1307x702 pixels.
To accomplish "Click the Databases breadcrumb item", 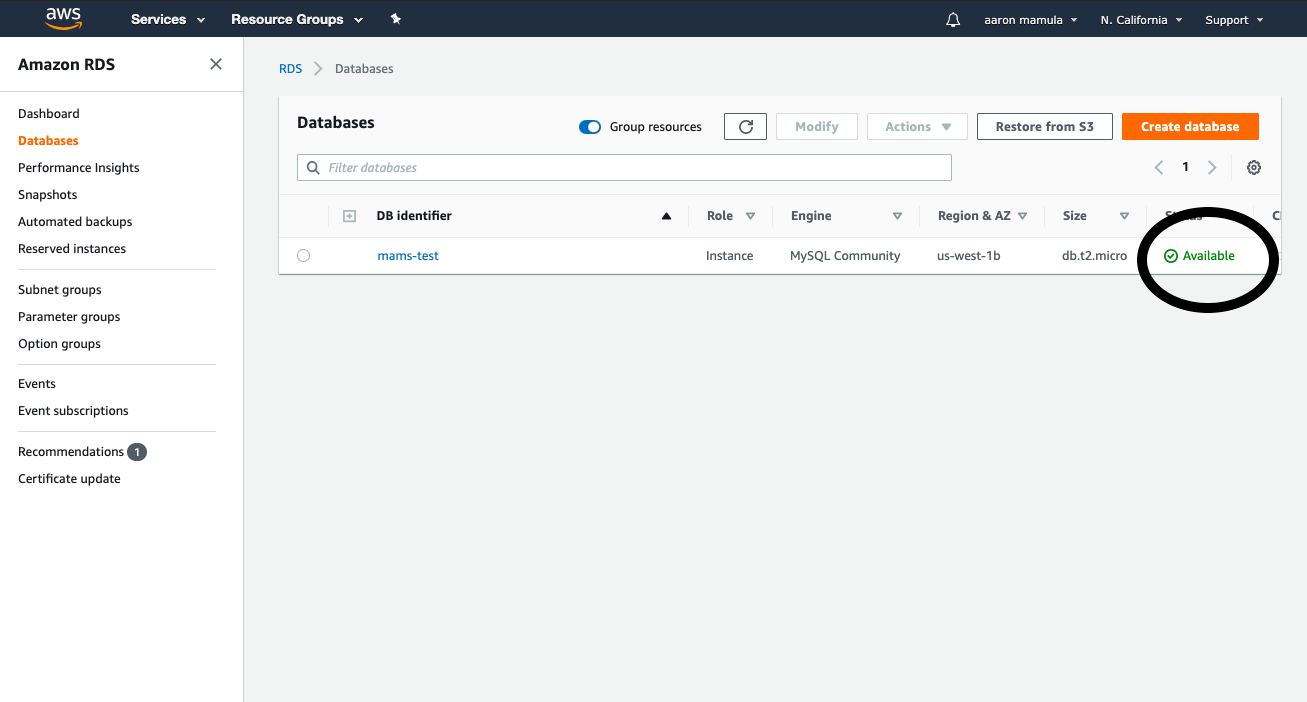I will [x=364, y=69].
